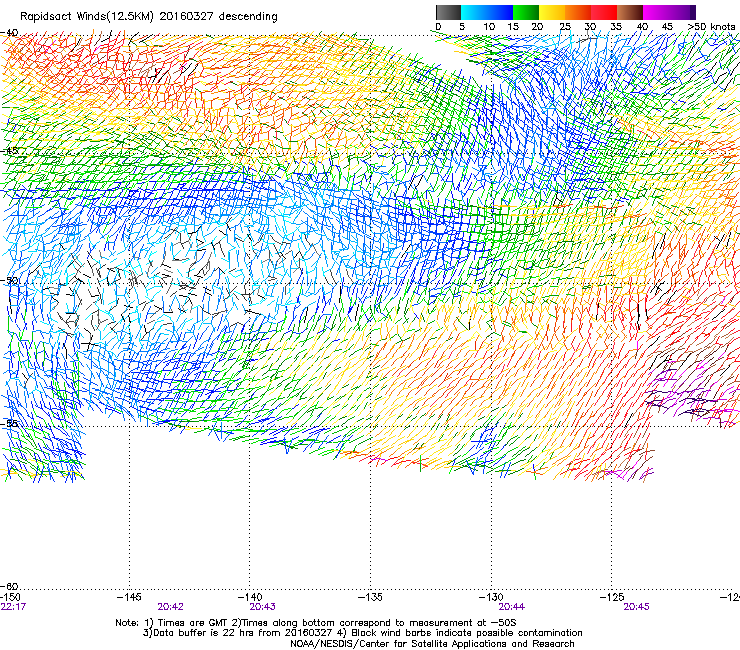Click the legend tick label '10'

[489, 27]
